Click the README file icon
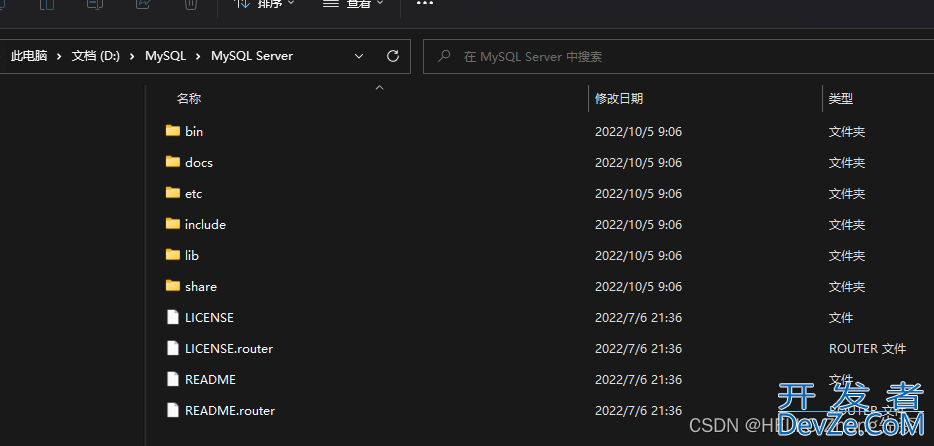 pos(173,379)
